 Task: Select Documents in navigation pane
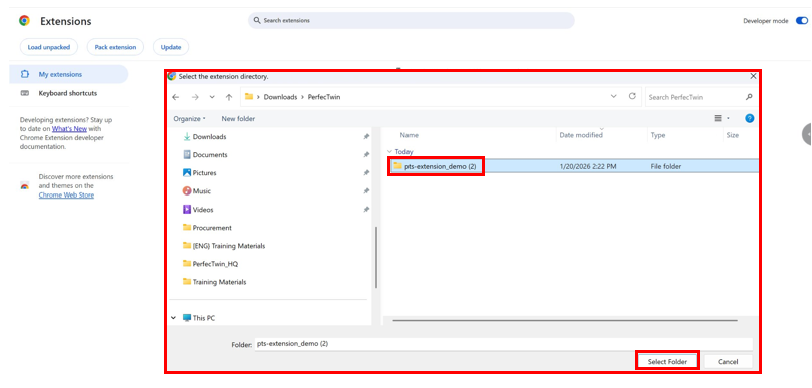pos(210,155)
